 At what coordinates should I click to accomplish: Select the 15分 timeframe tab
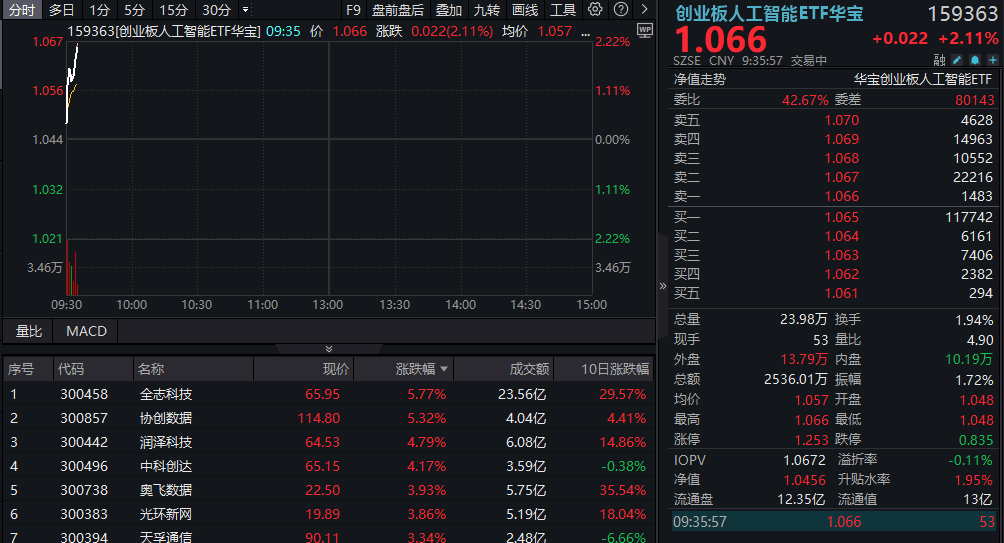click(x=173, y=10)
